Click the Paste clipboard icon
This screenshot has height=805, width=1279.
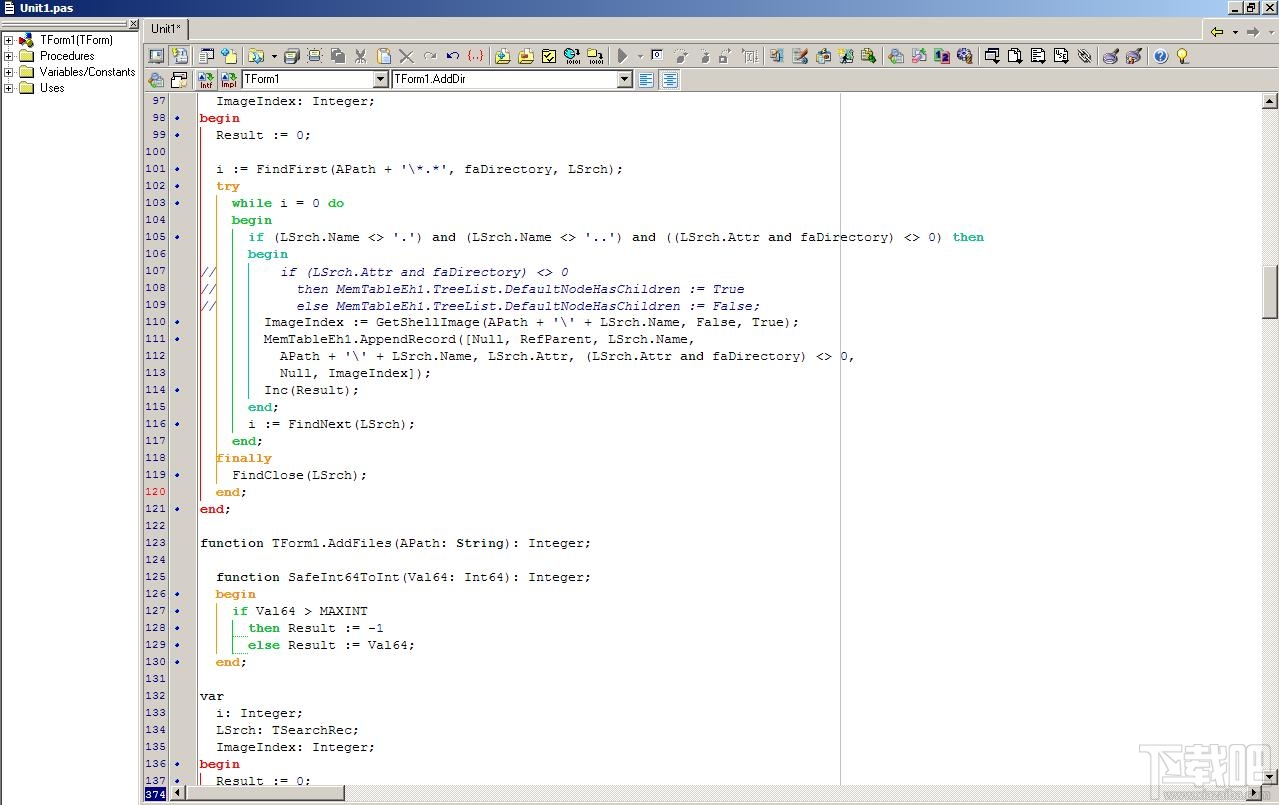383,56
